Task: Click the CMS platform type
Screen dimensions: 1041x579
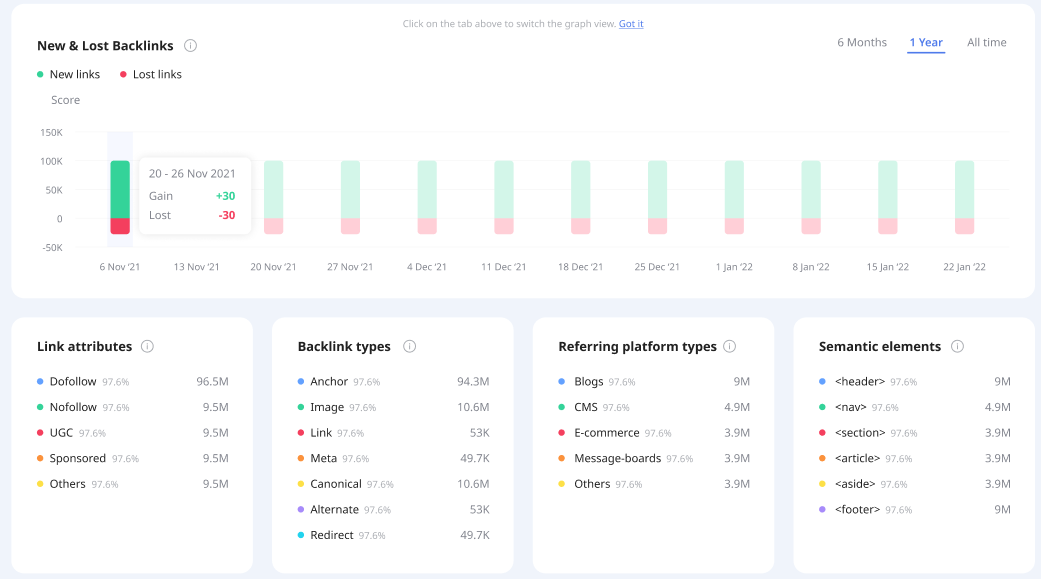Action: pyautogui.click(x=654, y=407)
